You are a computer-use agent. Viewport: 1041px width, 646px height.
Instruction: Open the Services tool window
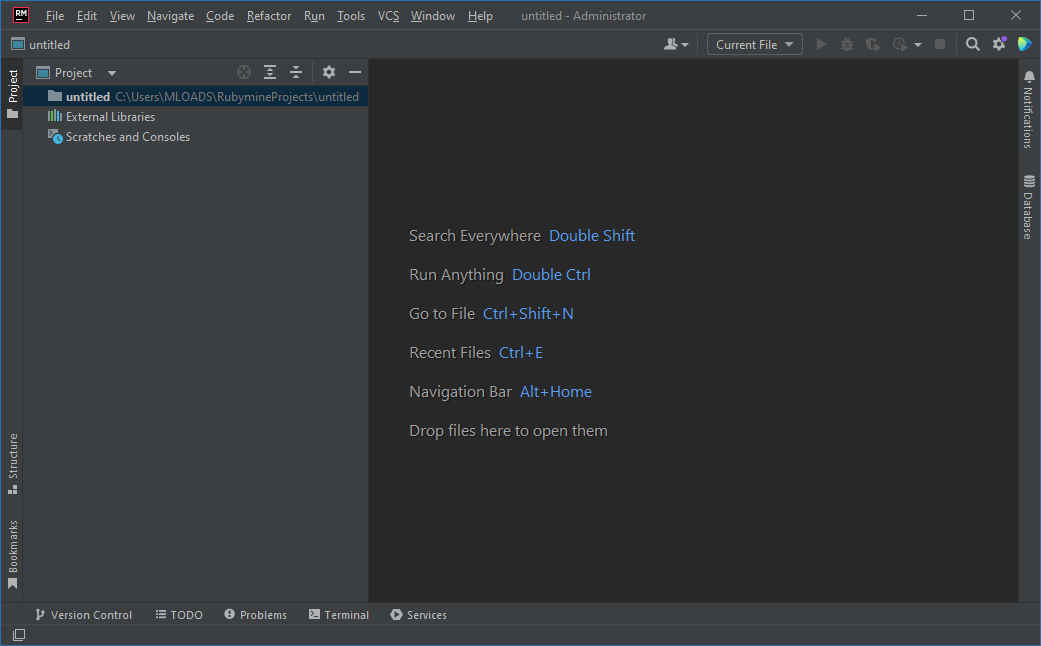coord(418,615)
